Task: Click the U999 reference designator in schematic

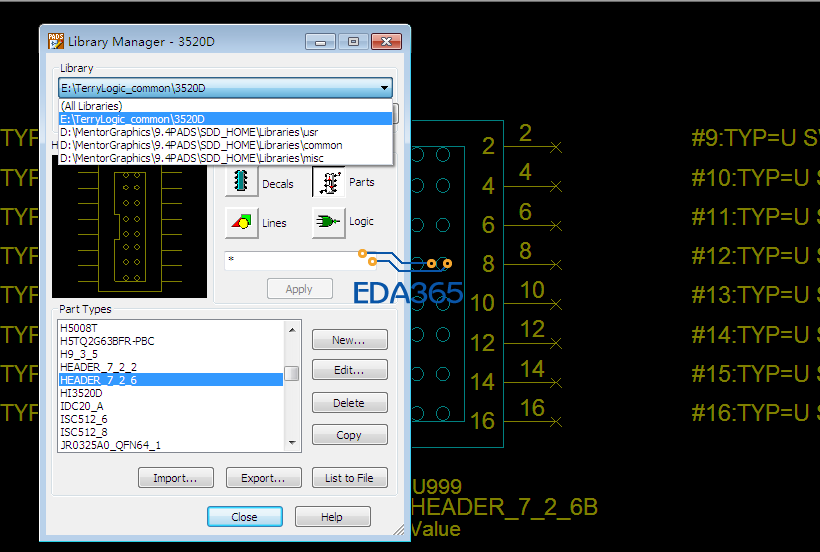Action: click(437, 487)
